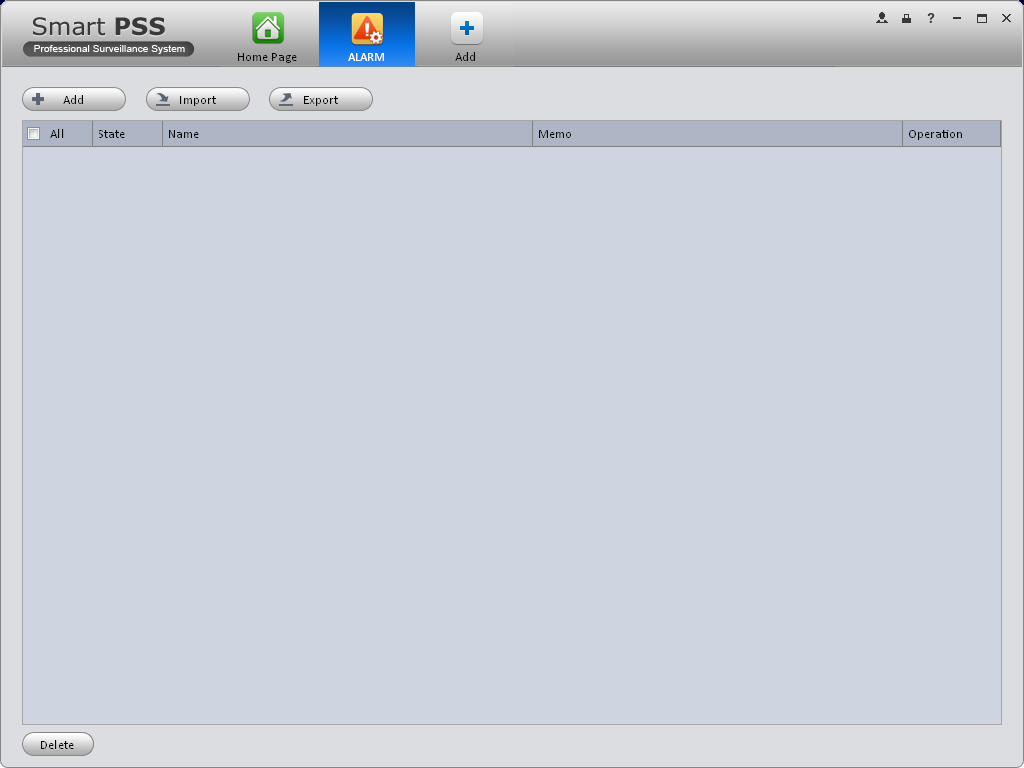Click the Delete button
This screenshot has width=1024, height=768.
pos(57,744)
